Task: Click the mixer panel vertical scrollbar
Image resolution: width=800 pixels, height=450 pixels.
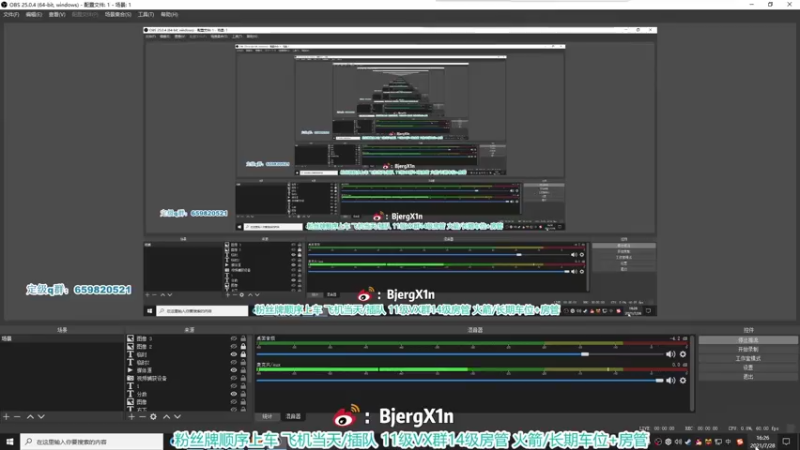Action: tap(692, 373)
